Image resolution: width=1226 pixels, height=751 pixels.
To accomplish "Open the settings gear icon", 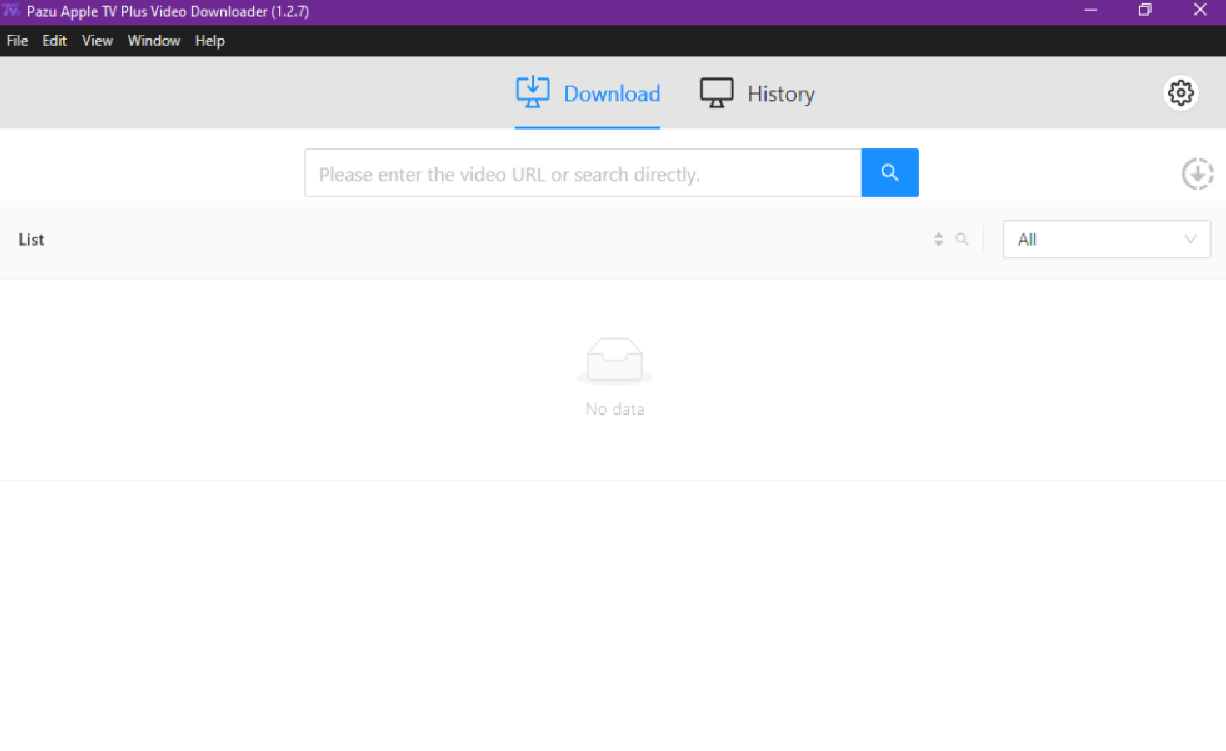I will click(1181, 93).
